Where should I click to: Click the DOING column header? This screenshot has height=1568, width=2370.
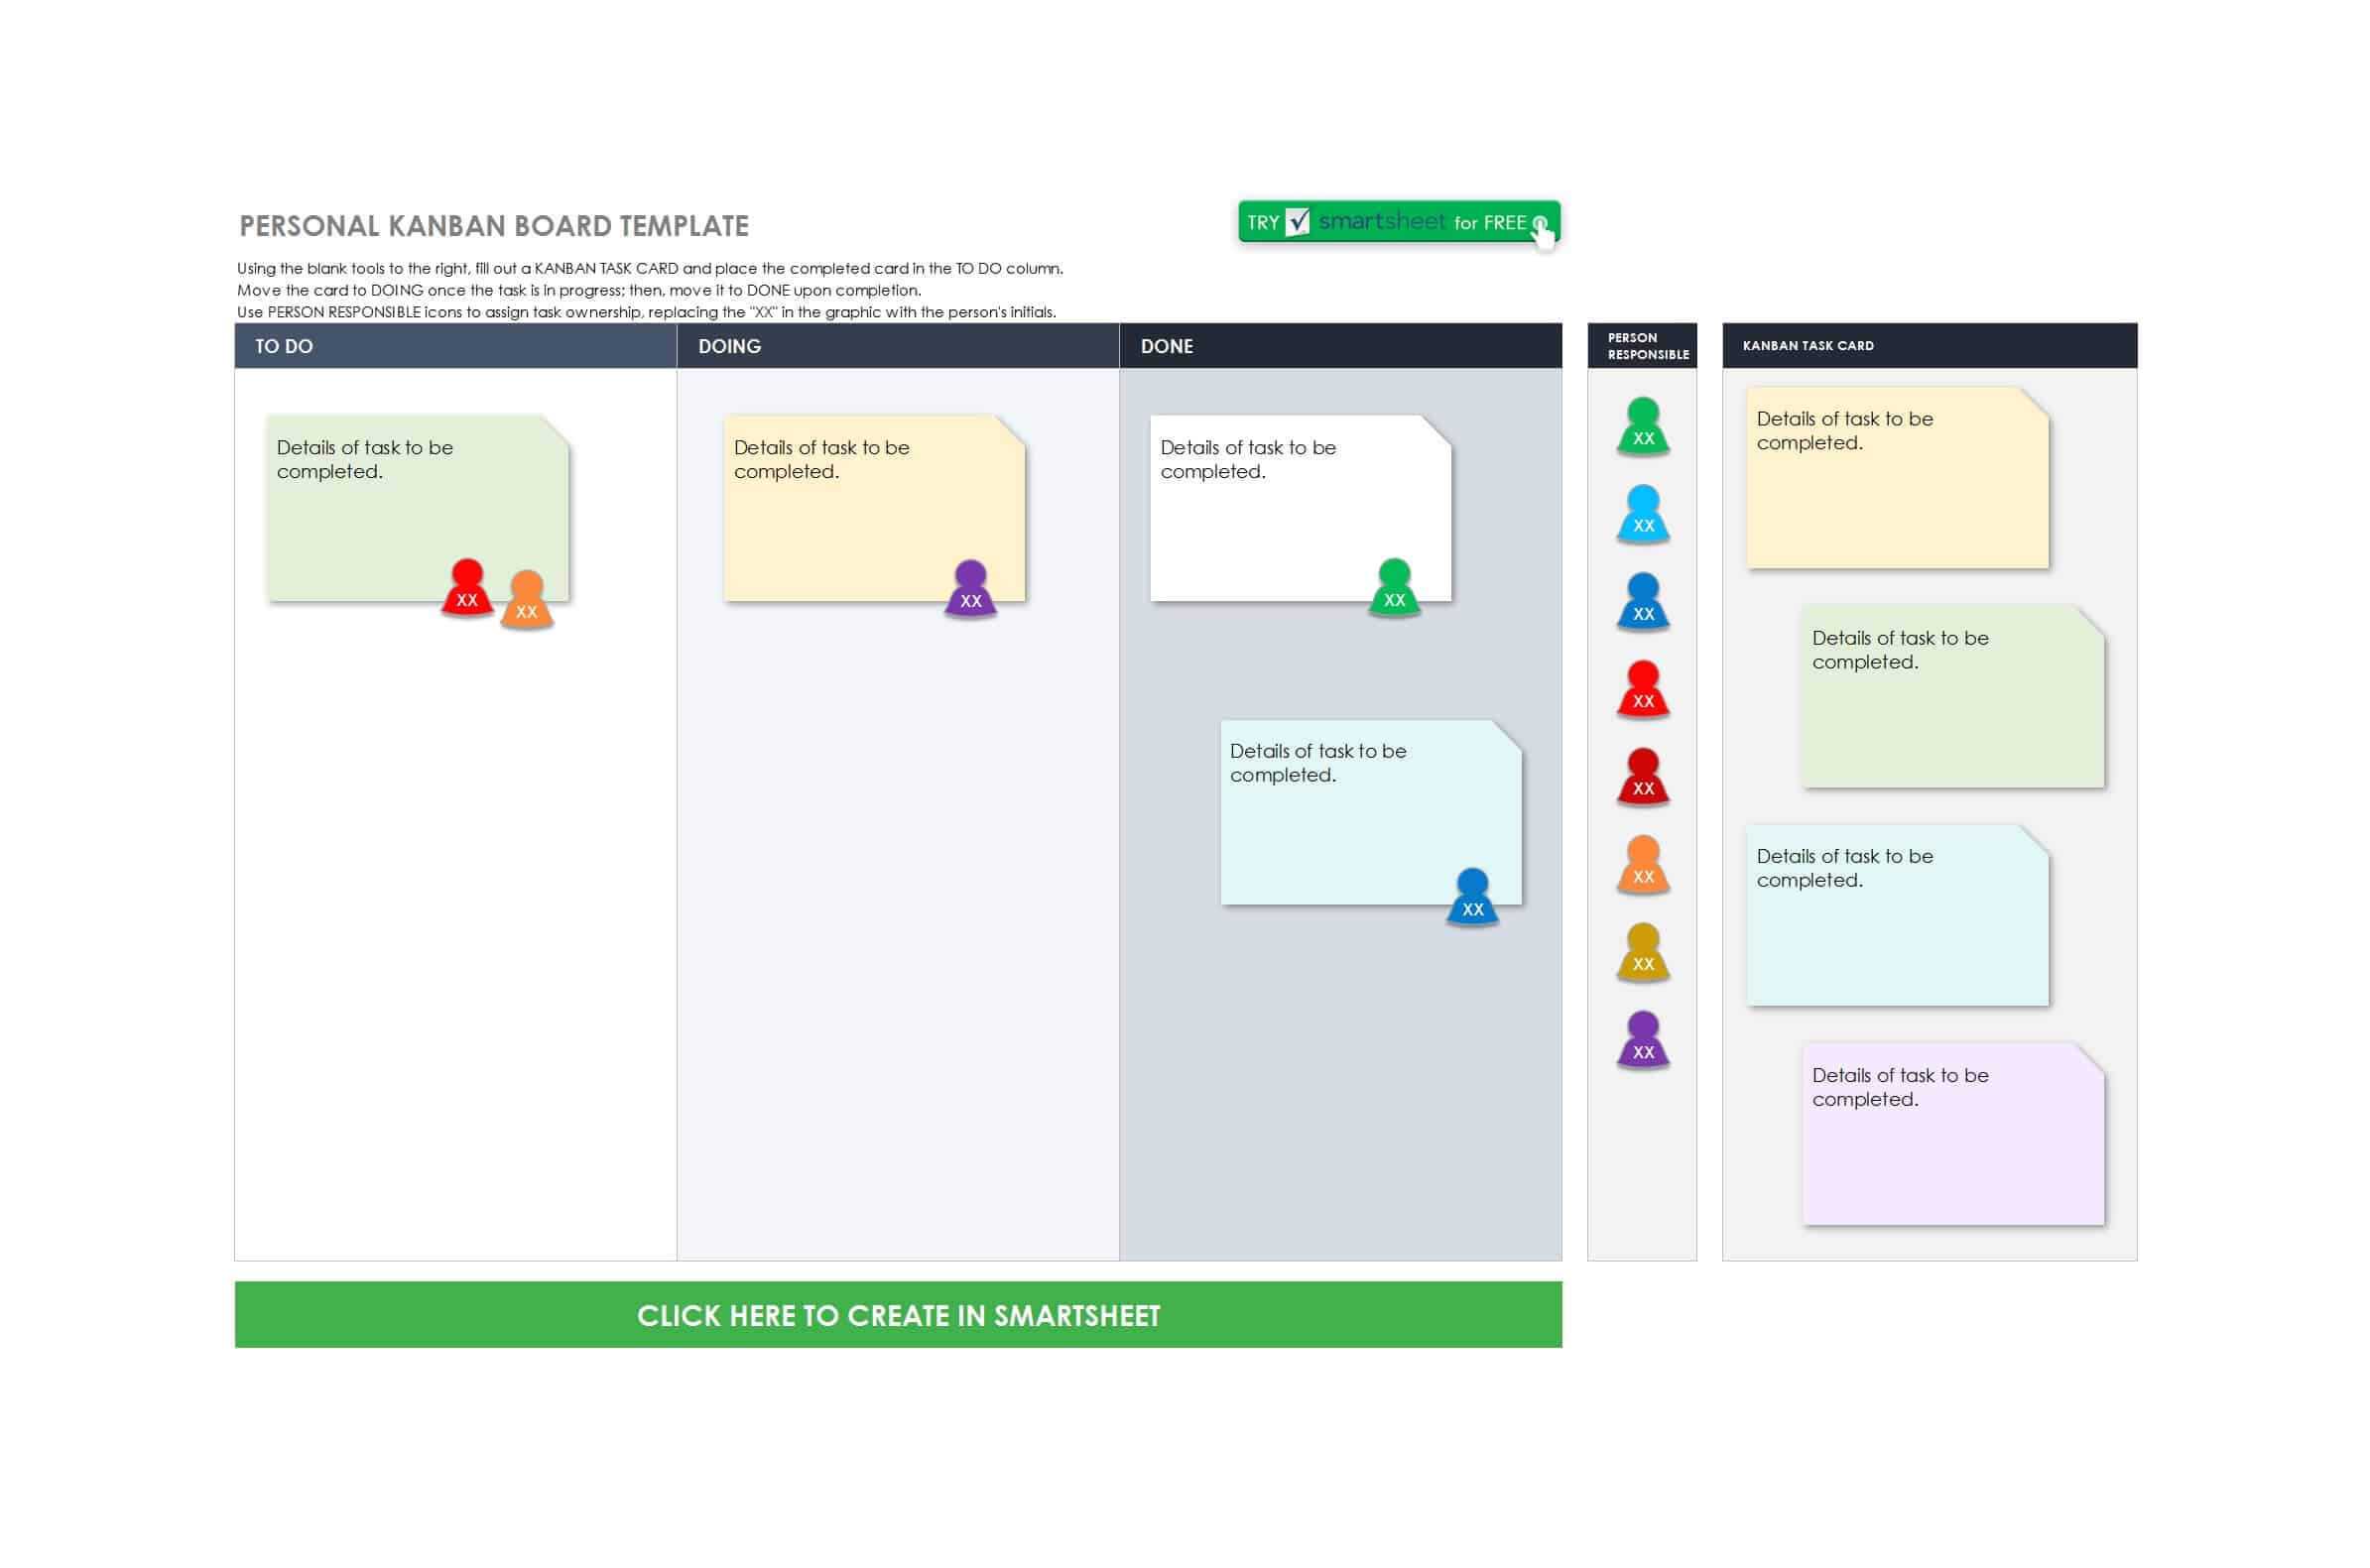tap(898, 346)
